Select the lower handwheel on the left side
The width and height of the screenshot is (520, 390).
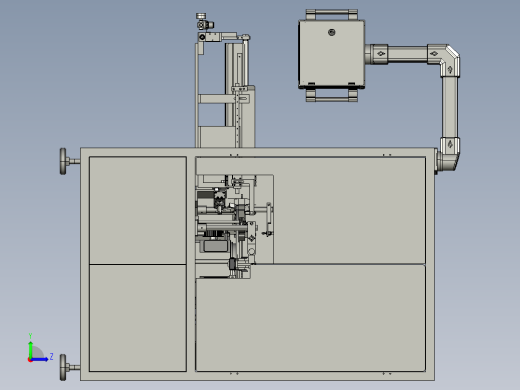pos(63,367)
